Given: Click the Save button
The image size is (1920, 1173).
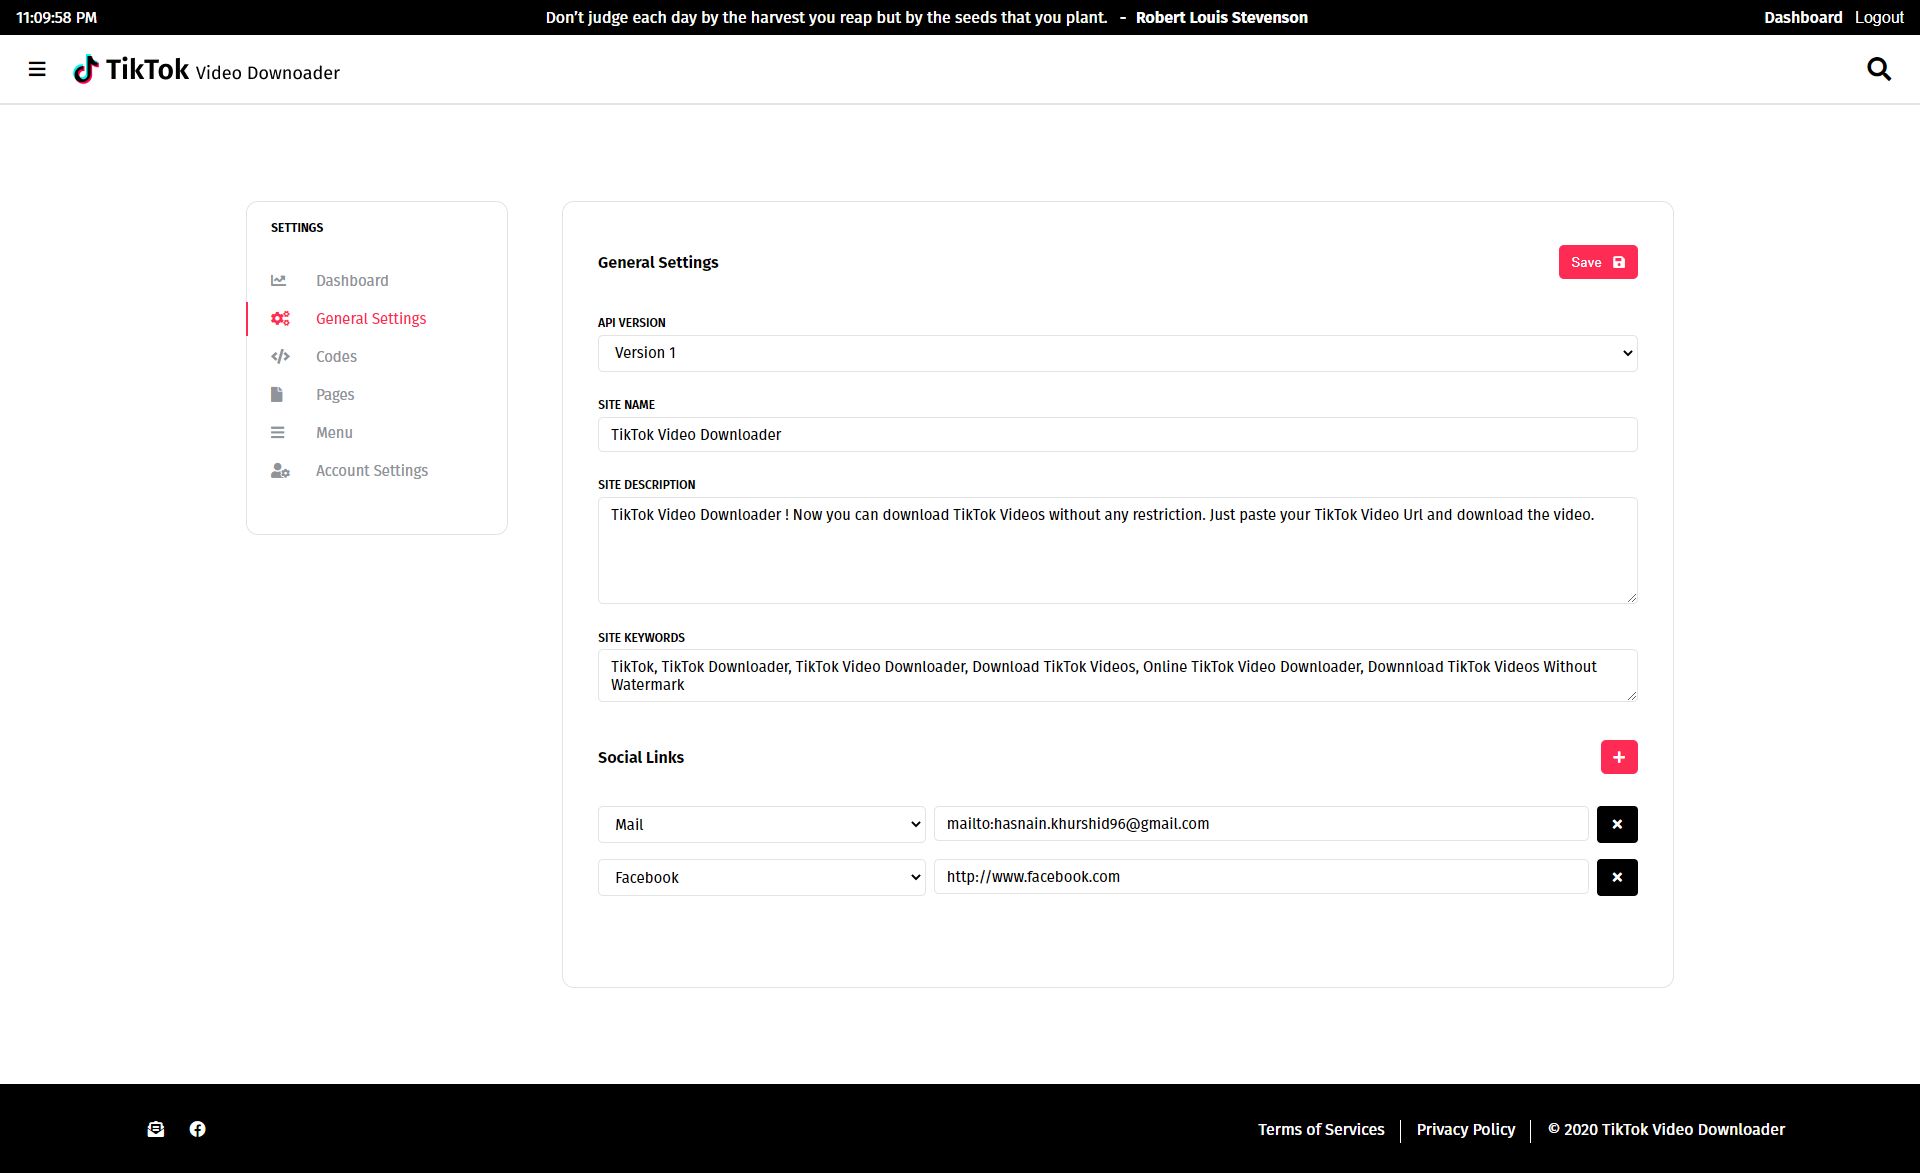Looking at the screenshot, I should tap(1597, 262).
